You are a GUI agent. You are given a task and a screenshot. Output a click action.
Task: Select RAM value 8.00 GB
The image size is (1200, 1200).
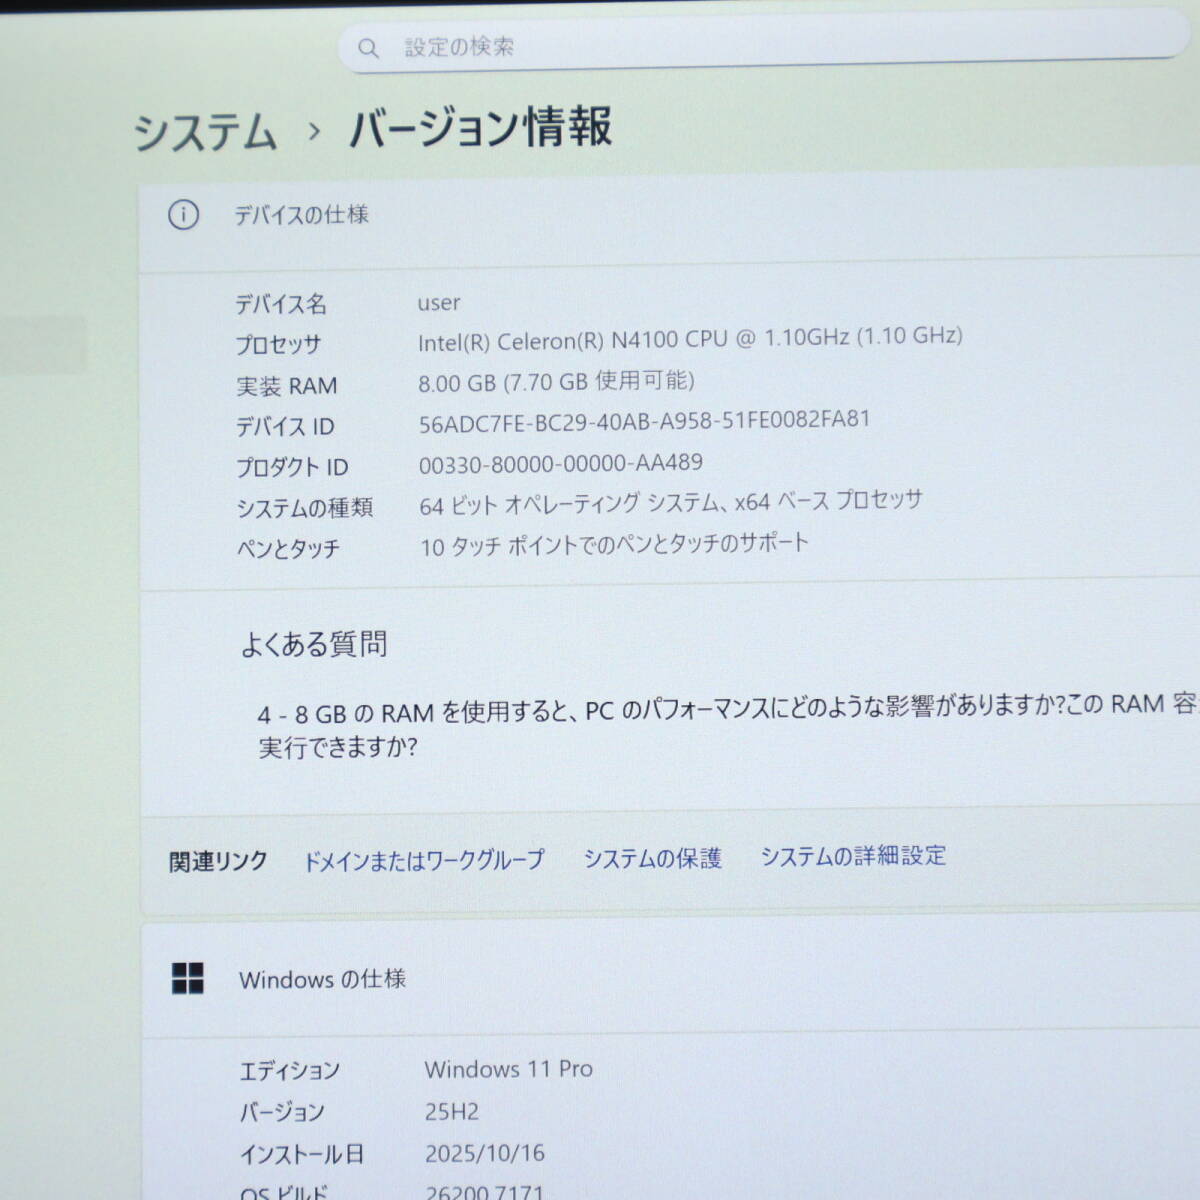pos(457,382)
